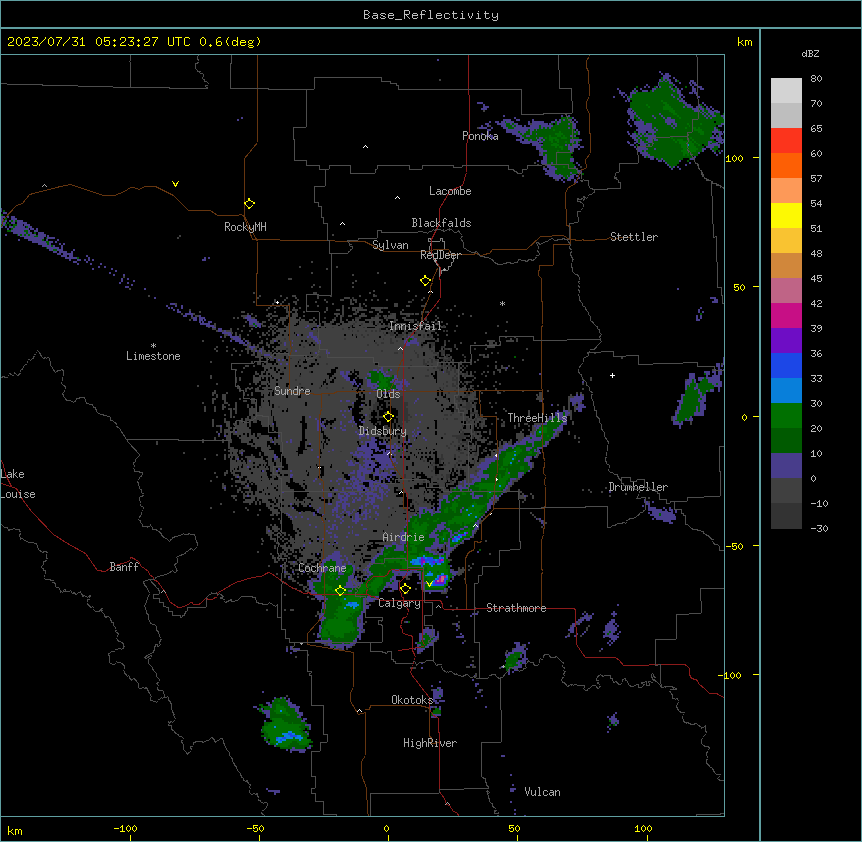Click the Base_Reflectivity title text

point(431,15)
